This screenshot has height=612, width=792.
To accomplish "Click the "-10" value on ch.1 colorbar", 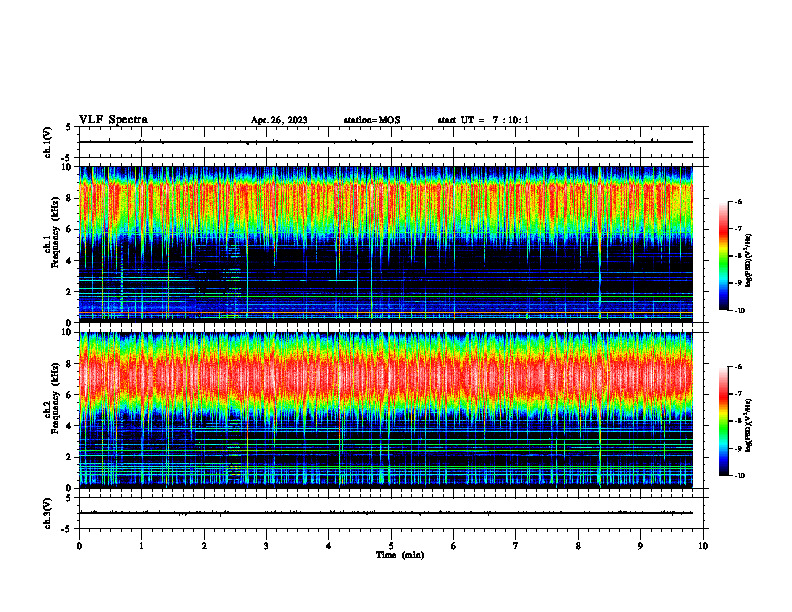I will coord(738,311).
